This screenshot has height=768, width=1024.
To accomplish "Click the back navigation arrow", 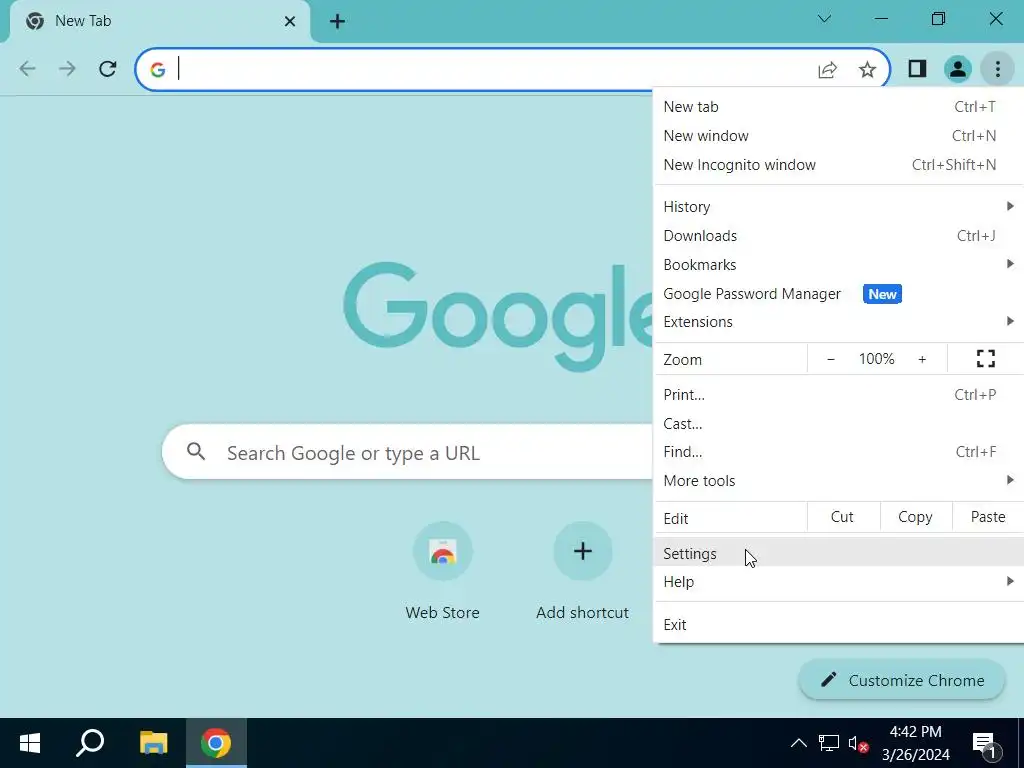I will pos(27,69).
